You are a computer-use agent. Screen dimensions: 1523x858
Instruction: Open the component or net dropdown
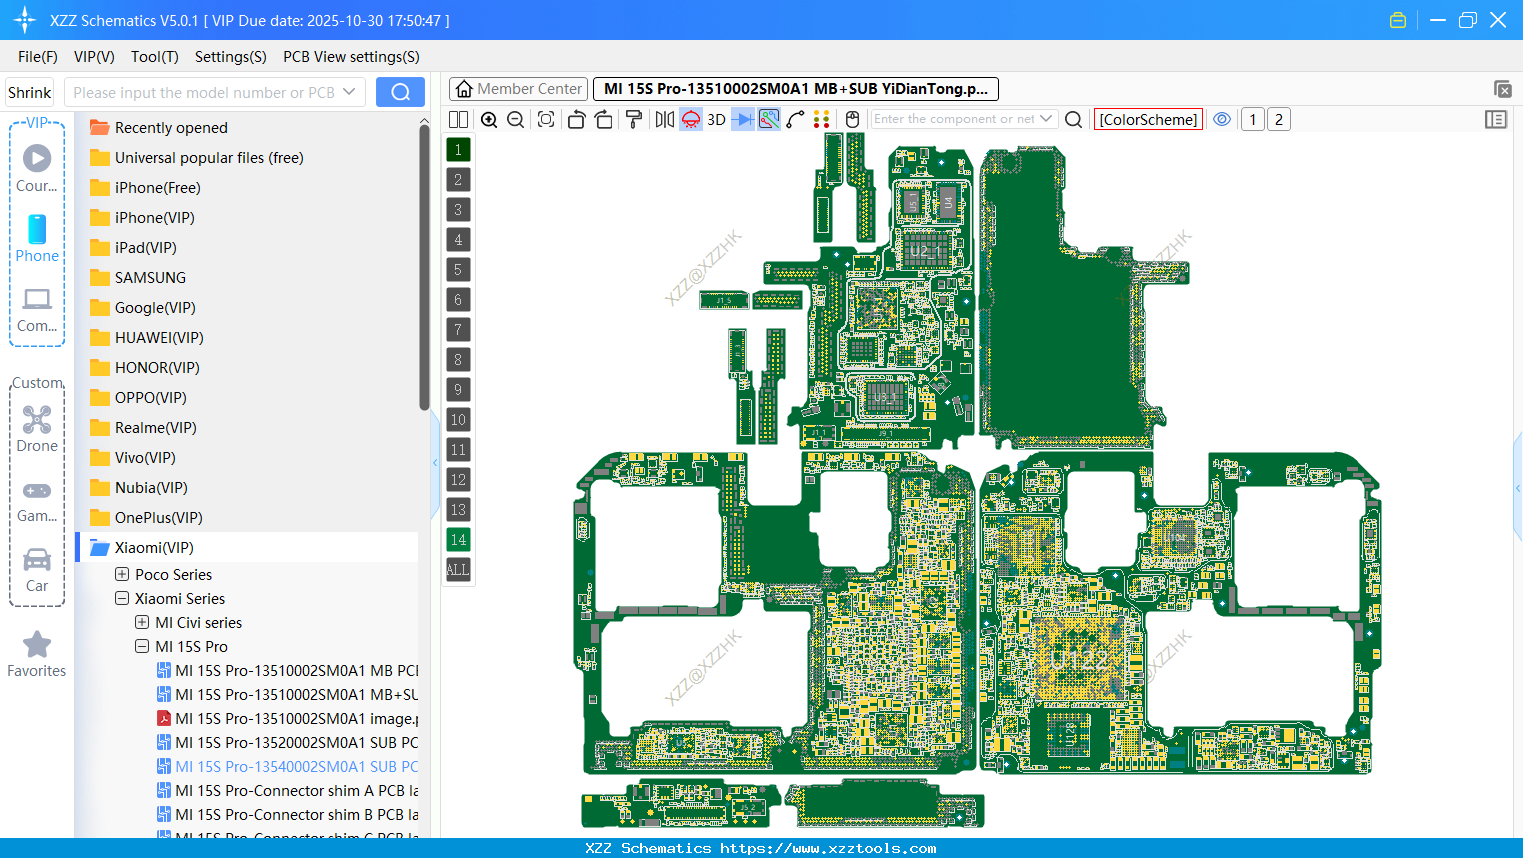pyautogui.click(x=1046, y=119)
